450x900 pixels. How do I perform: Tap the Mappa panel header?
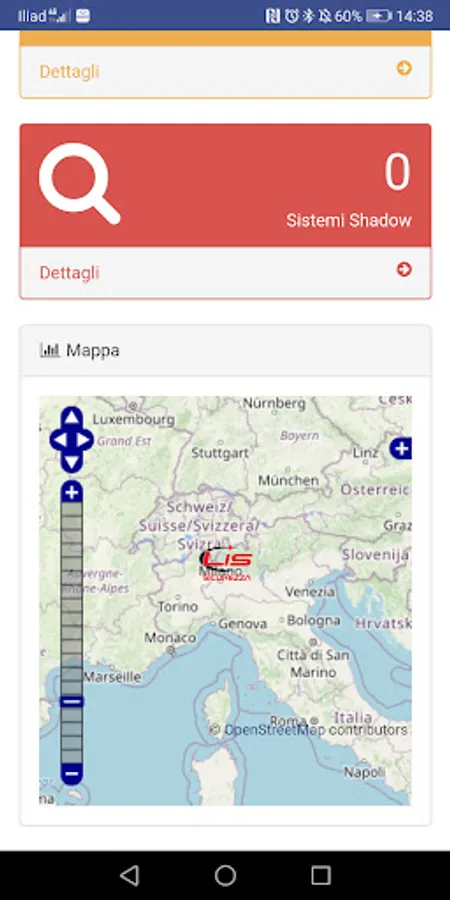pos(225,350)
